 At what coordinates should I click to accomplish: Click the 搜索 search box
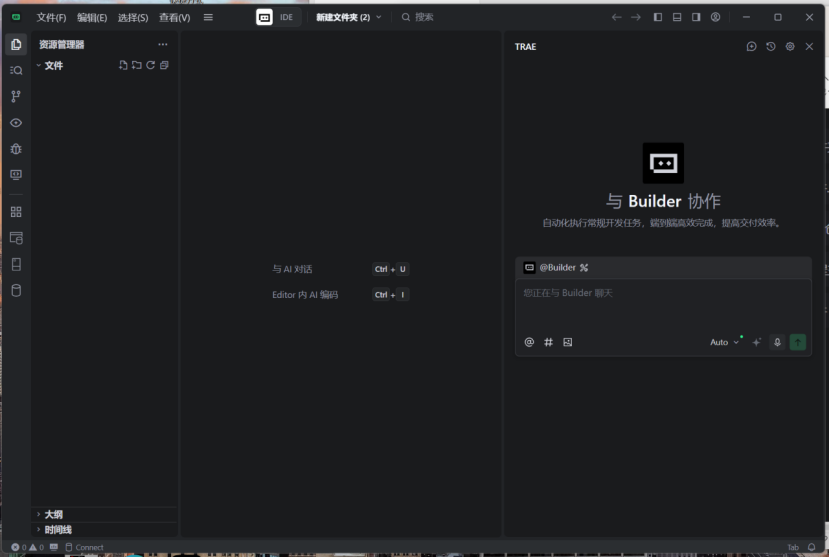pyautogui.click(x=418, y=17)
